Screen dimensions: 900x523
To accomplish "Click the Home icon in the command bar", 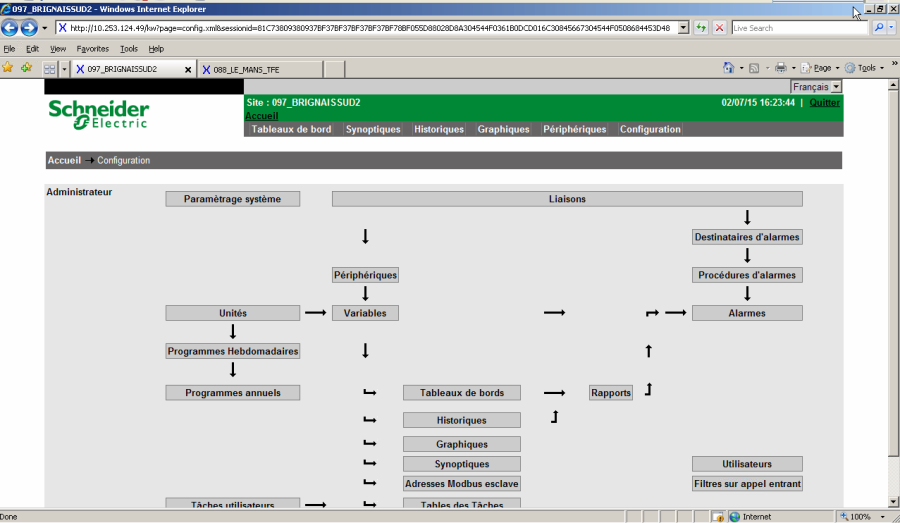I will tap(729, 68).
